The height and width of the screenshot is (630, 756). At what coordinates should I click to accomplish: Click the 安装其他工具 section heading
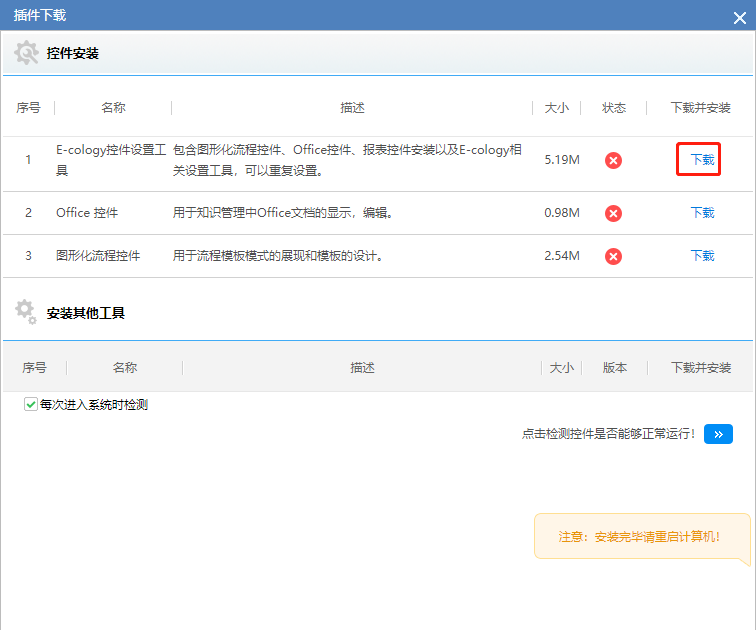pos(85,313)
